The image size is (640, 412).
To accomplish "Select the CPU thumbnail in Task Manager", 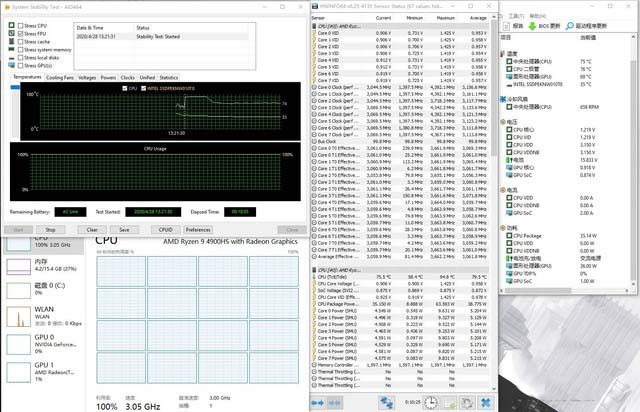I will [x=19, y=243].
